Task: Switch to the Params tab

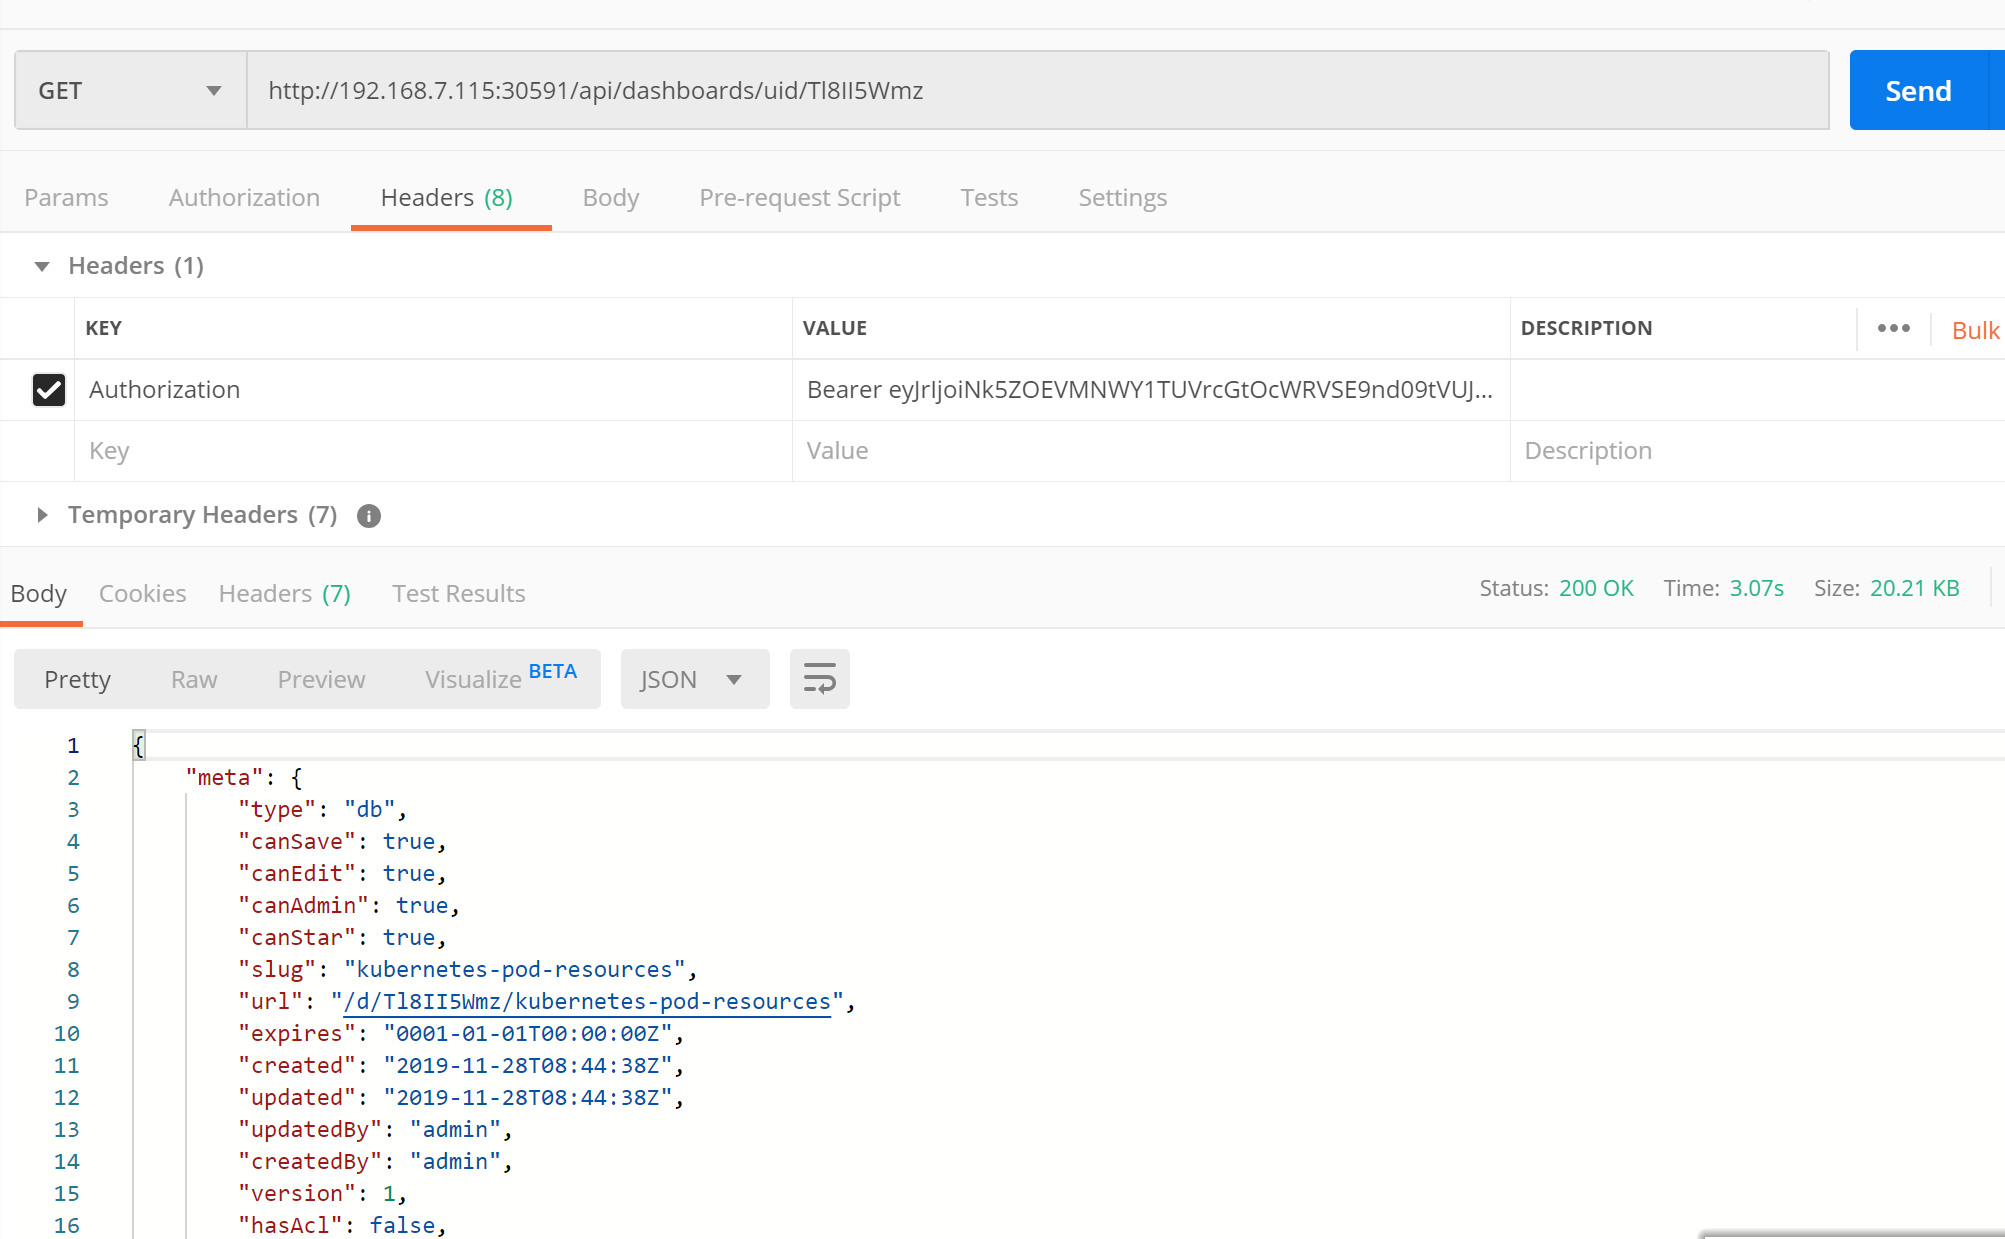Action: [66, 198]
